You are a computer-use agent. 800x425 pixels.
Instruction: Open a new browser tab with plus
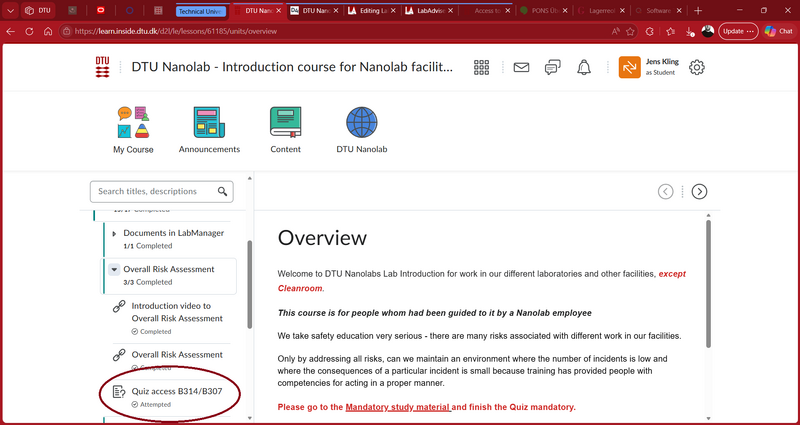[698, 11]
